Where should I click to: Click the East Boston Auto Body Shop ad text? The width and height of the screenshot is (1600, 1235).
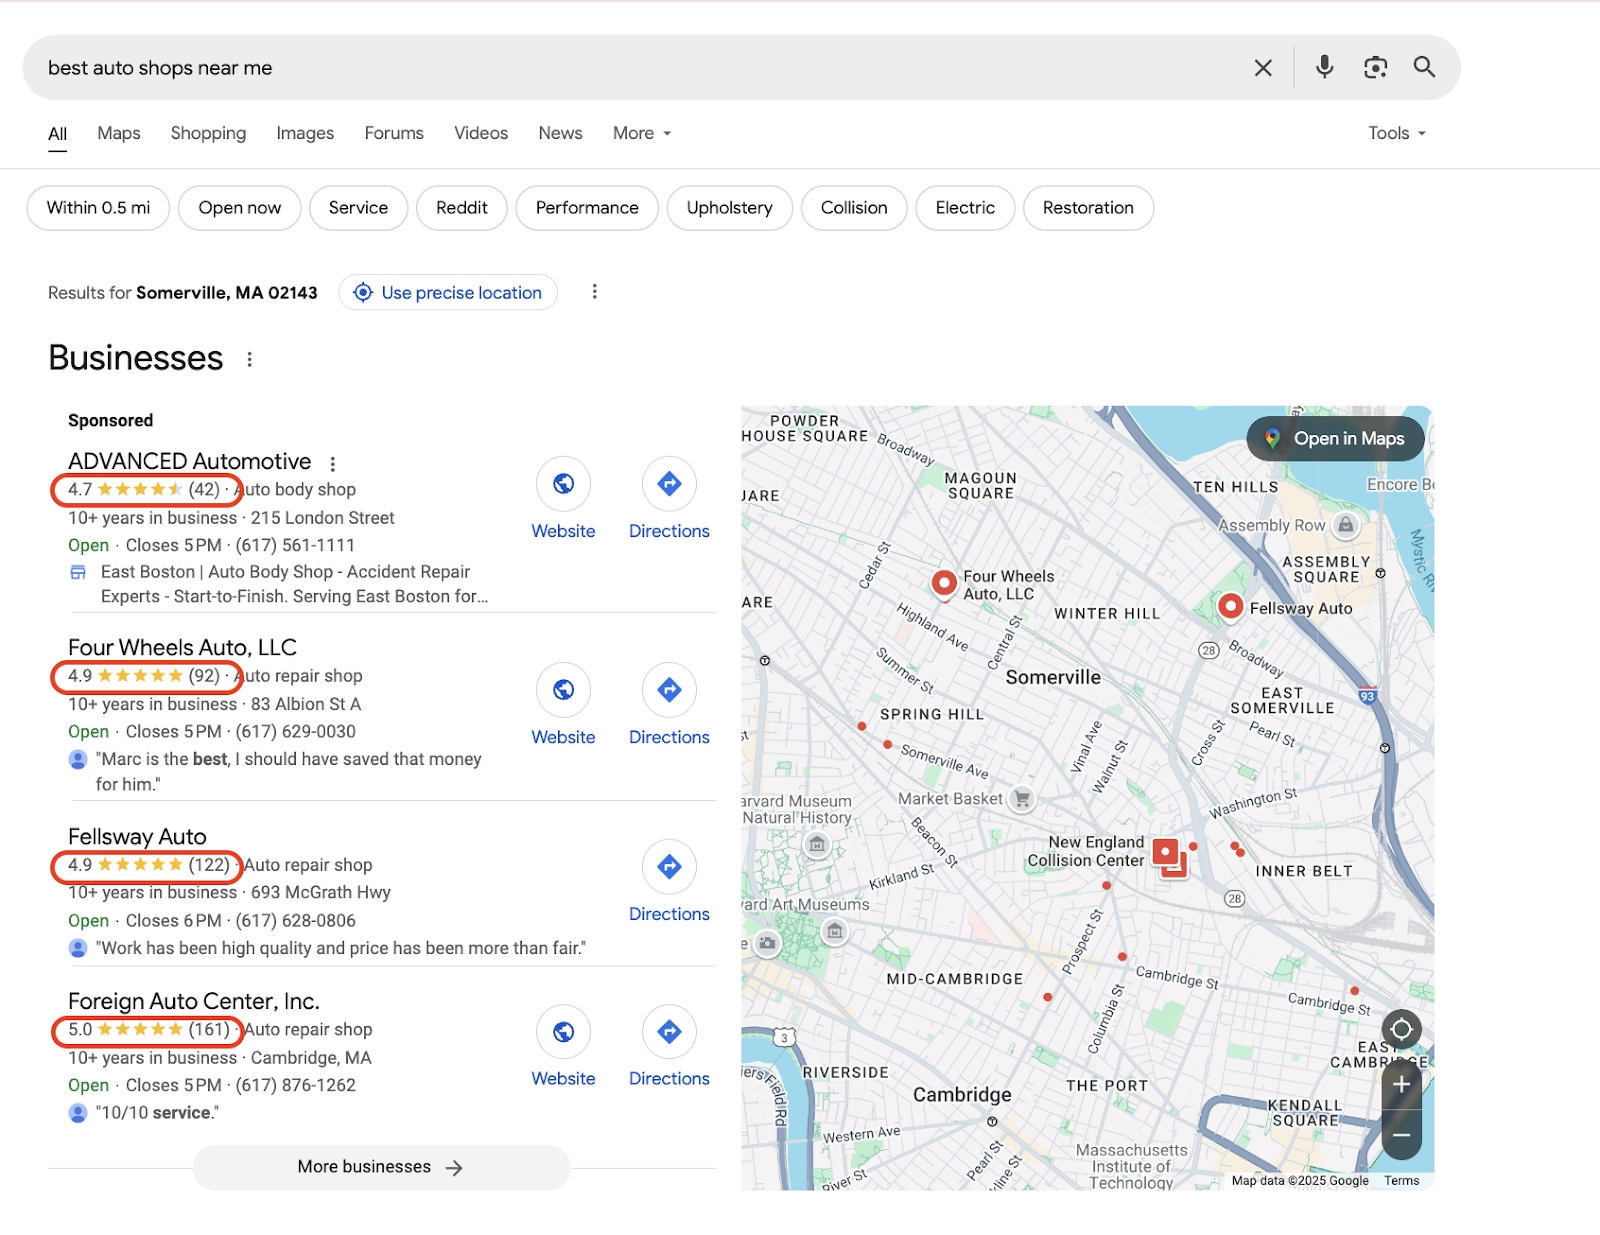(x=294, y=584)
